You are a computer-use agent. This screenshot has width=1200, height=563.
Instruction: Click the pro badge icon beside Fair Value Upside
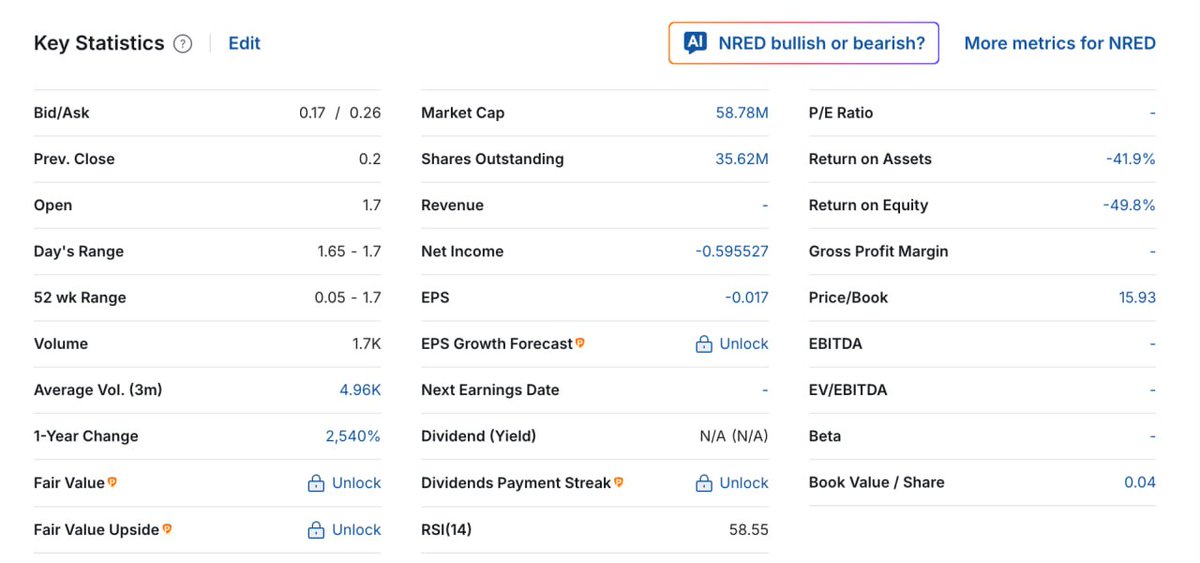pyautogui.click(x=167, y=529)
